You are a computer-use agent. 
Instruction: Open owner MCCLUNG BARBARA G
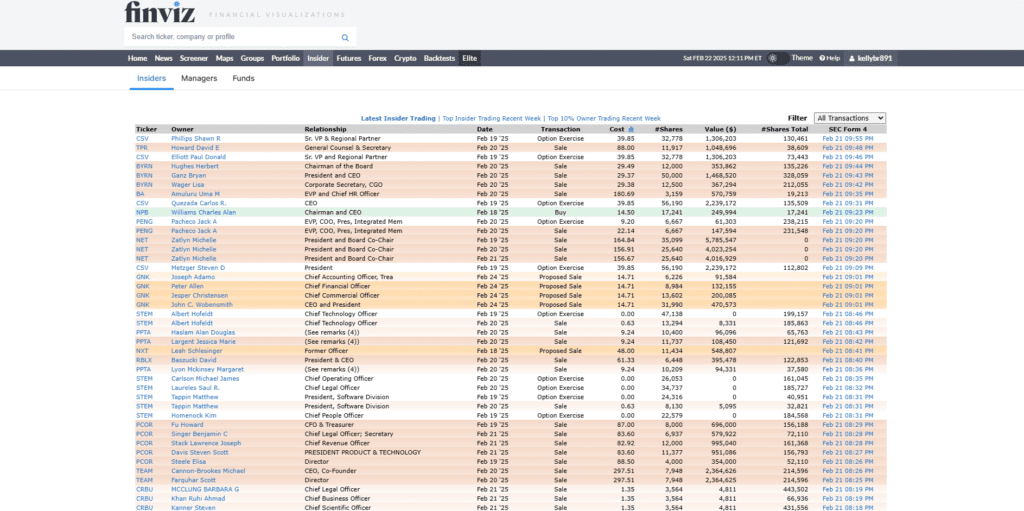(205, 489)
